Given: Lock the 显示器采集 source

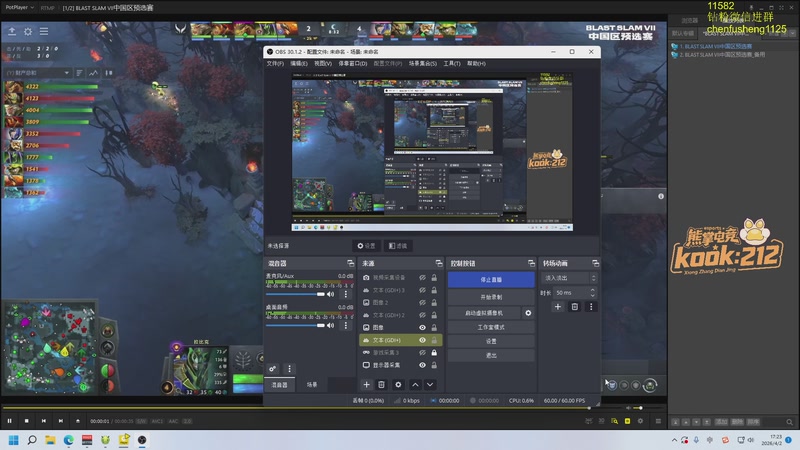Looking at the screenshot, I should coord(434,365).
